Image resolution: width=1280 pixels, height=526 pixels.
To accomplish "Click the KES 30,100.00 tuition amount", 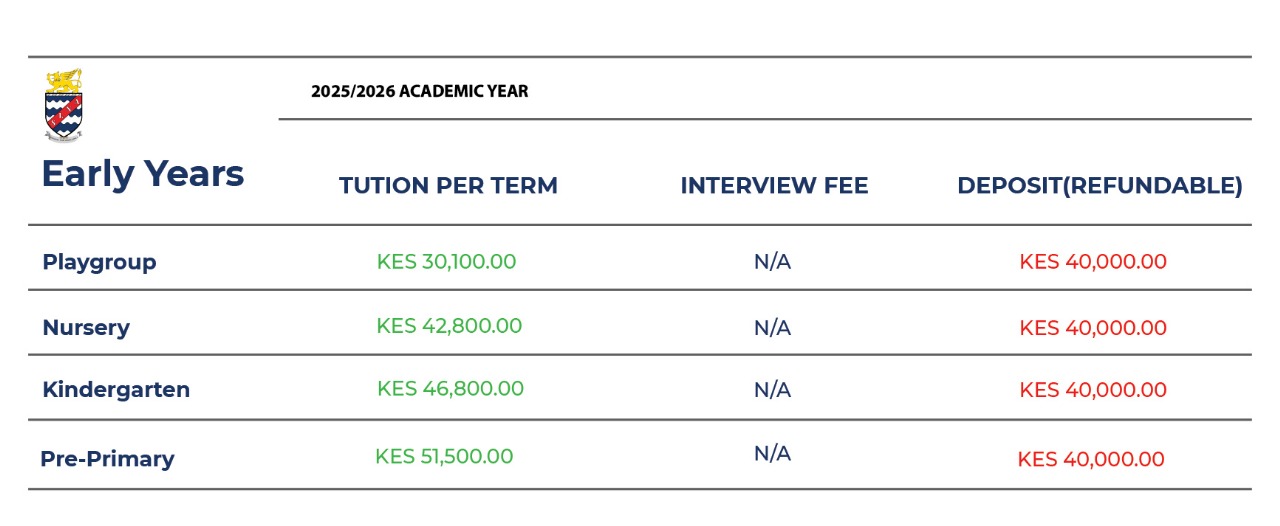I will point(446,262).
